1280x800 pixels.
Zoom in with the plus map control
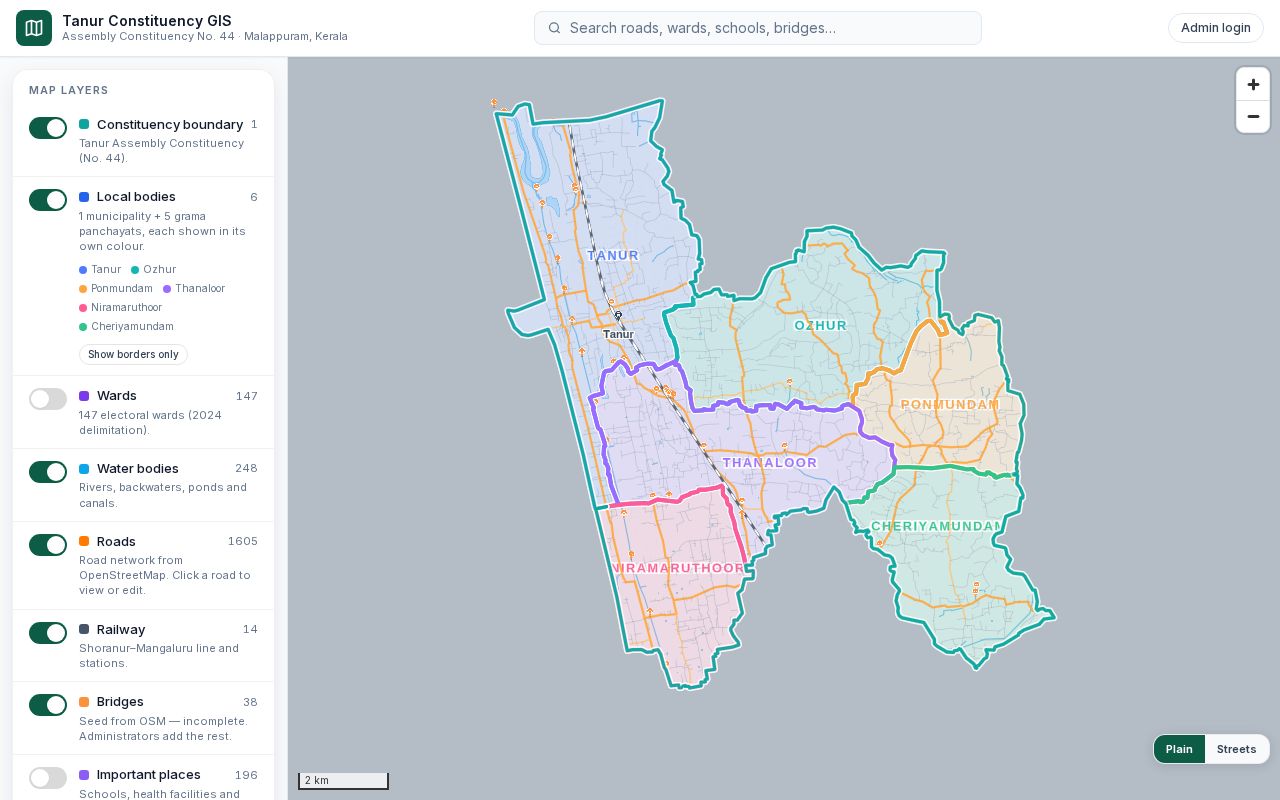tap(1253, 84)
